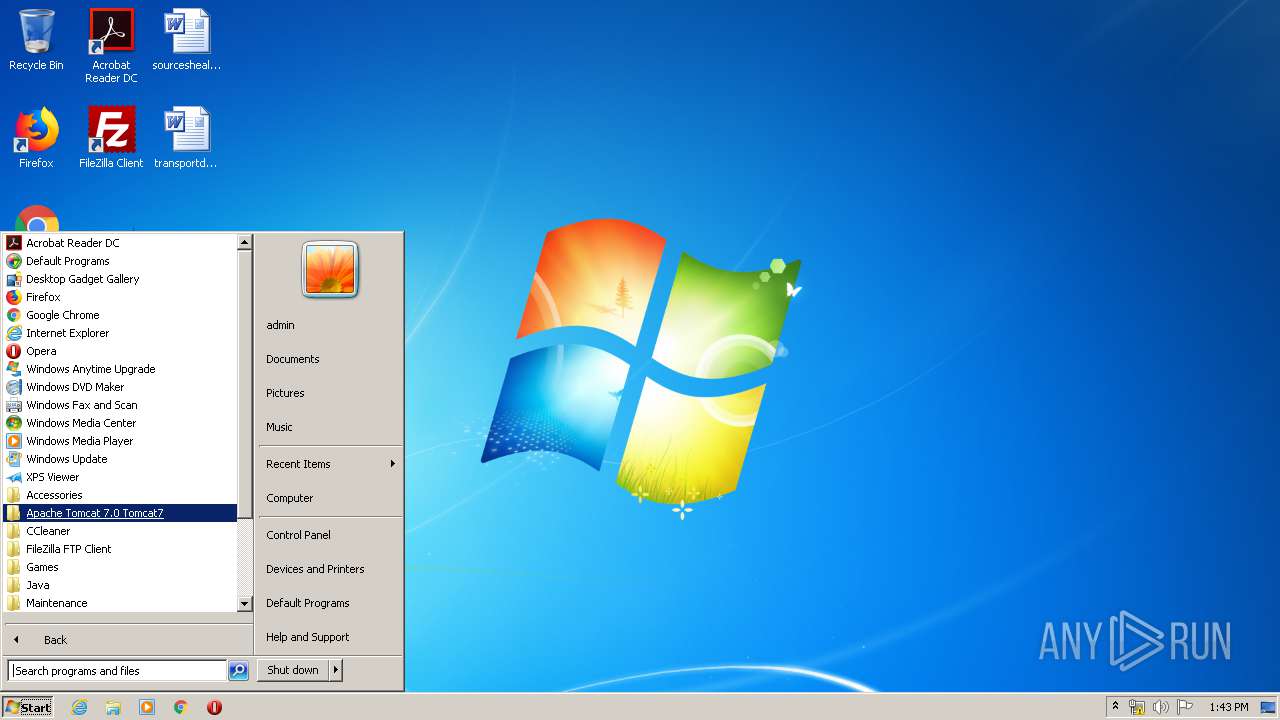Click the Default Programs icon in program list
1280x720 pixels.
tap(14, 261)
